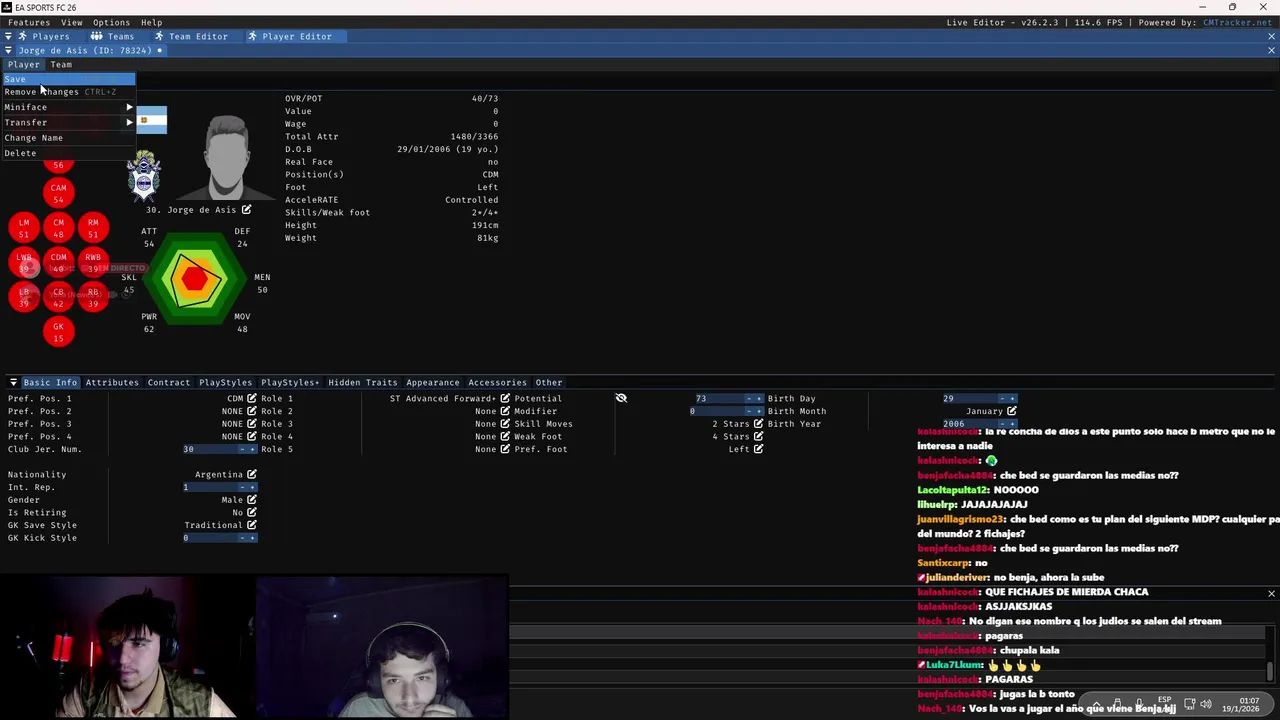The width and height of the screenshot is (1280, 720).
Task: Open the CMTracker.net link
Action: pyautogui.click(x=1237, y=23)
